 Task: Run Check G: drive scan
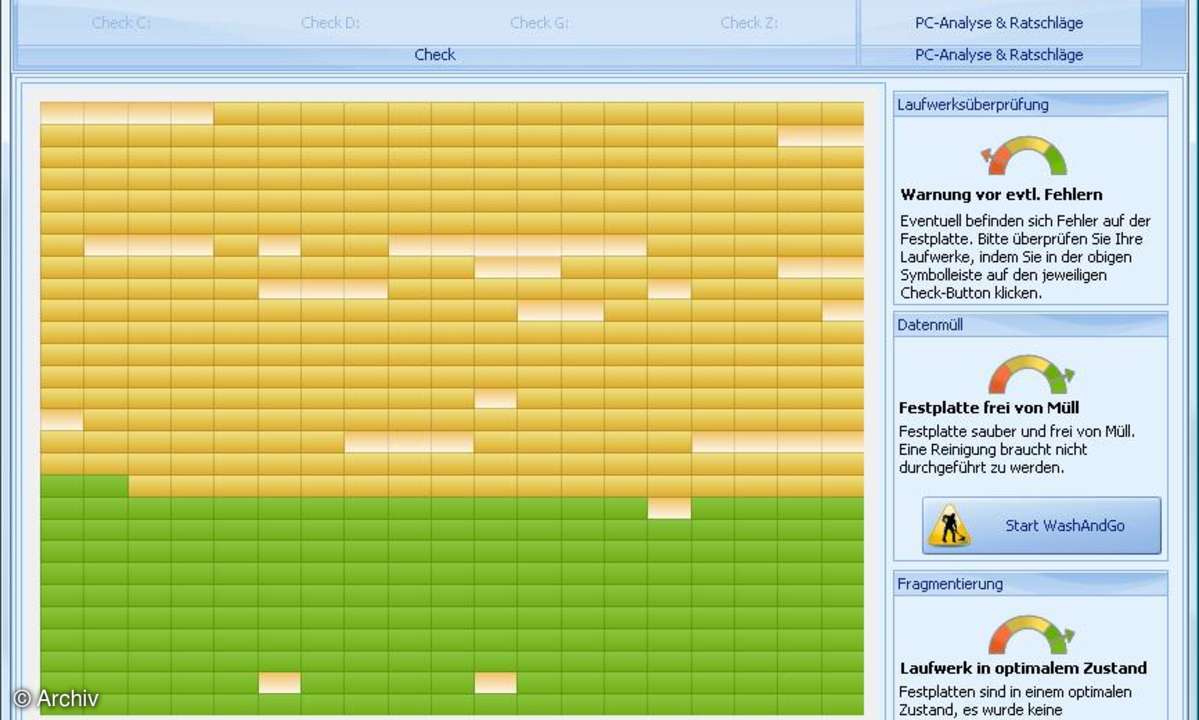539,22
